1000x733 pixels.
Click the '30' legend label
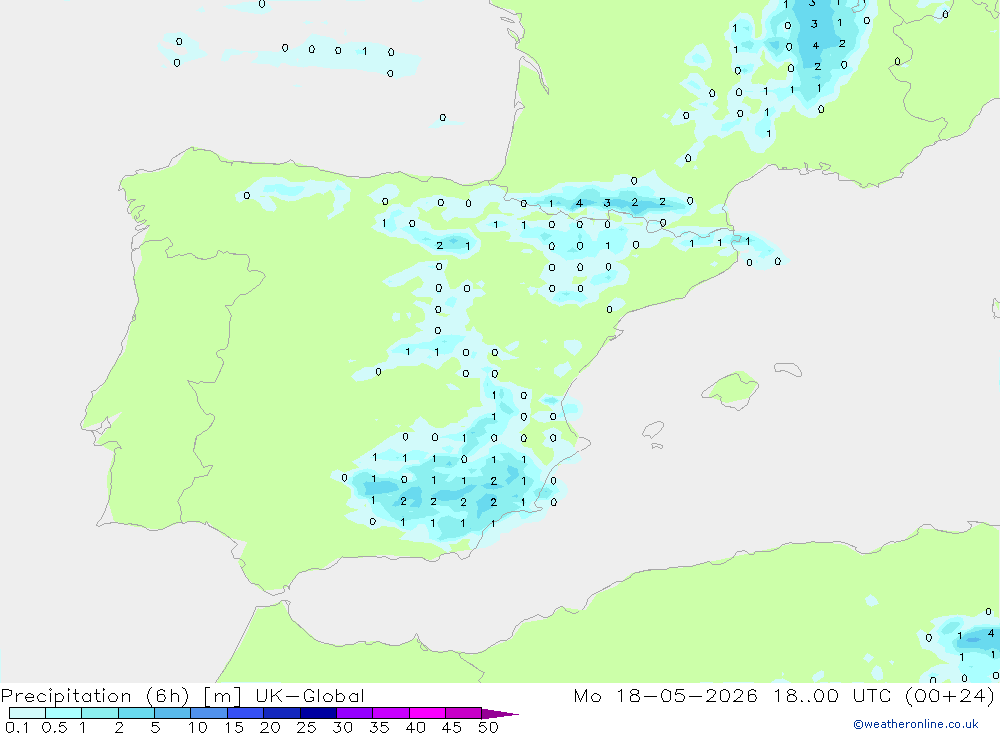[x=343, y=727]
